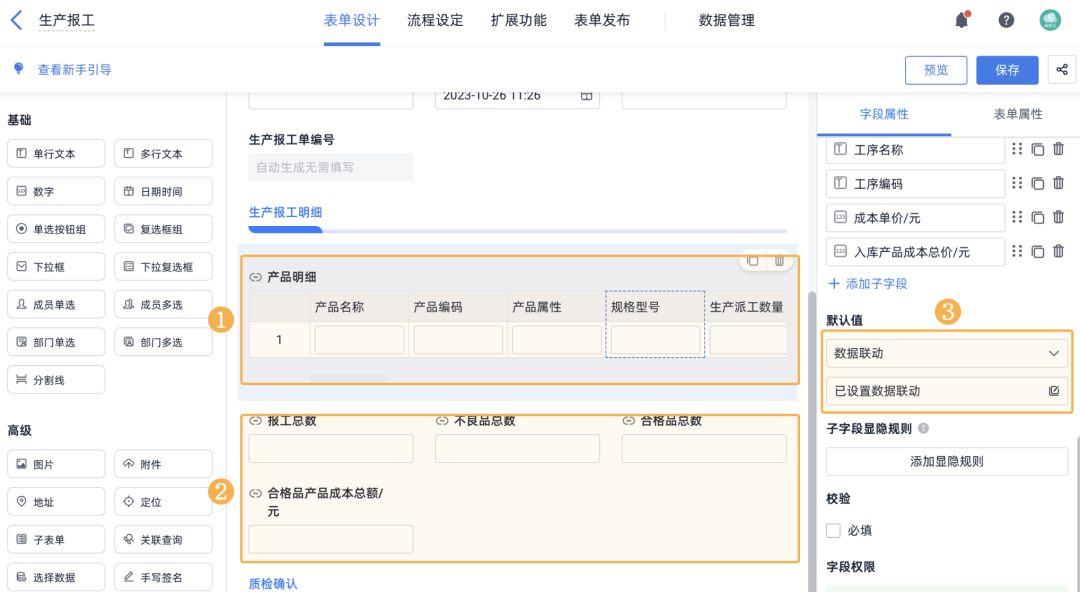Select the 工序名称 subfield row
This screenshot has width=1080, height=592.
(915, 150)
